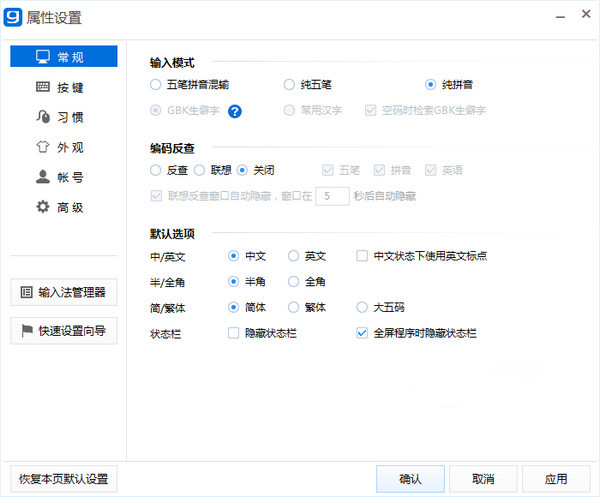Screen dimensions: 600x497
Task: Open the 输入法管理器 button
Action: [x=64, y=292]
